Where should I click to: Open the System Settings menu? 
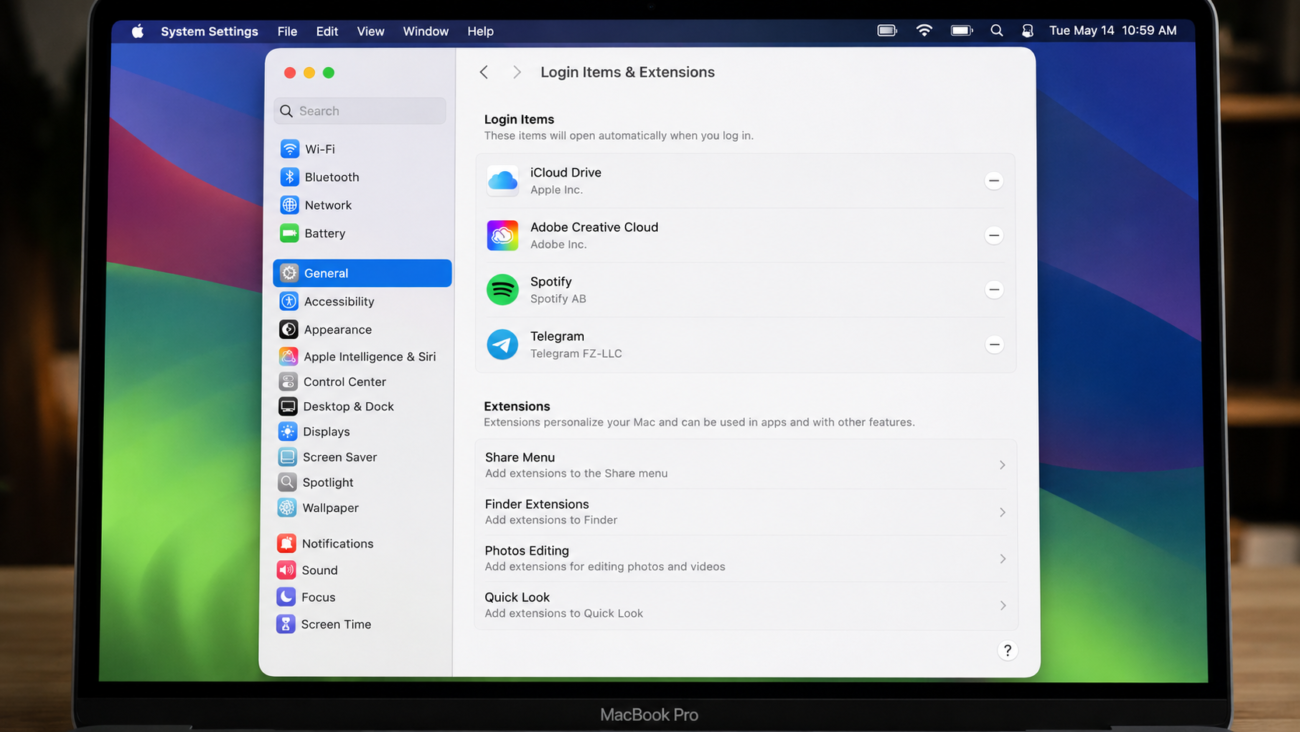(209, 31)
